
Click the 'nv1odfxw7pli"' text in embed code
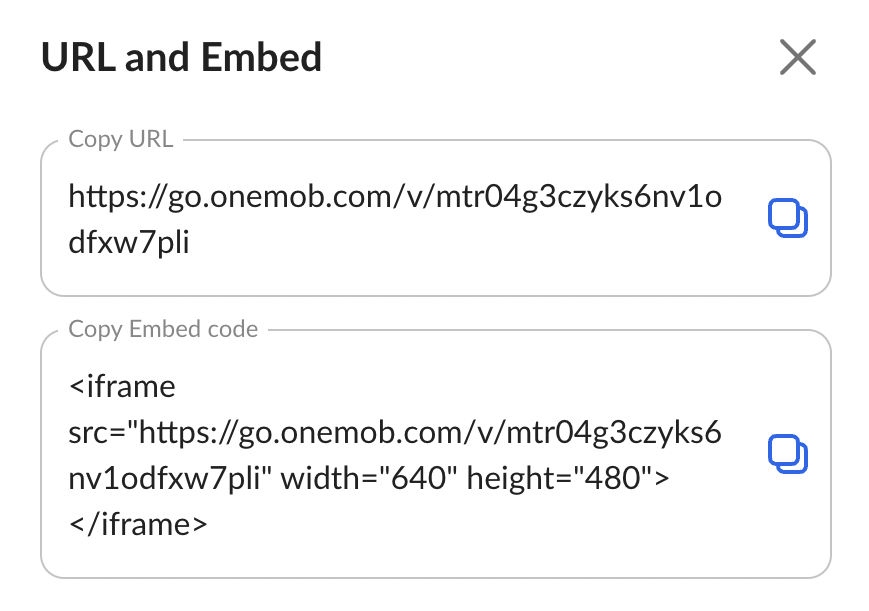click(170, 478)
